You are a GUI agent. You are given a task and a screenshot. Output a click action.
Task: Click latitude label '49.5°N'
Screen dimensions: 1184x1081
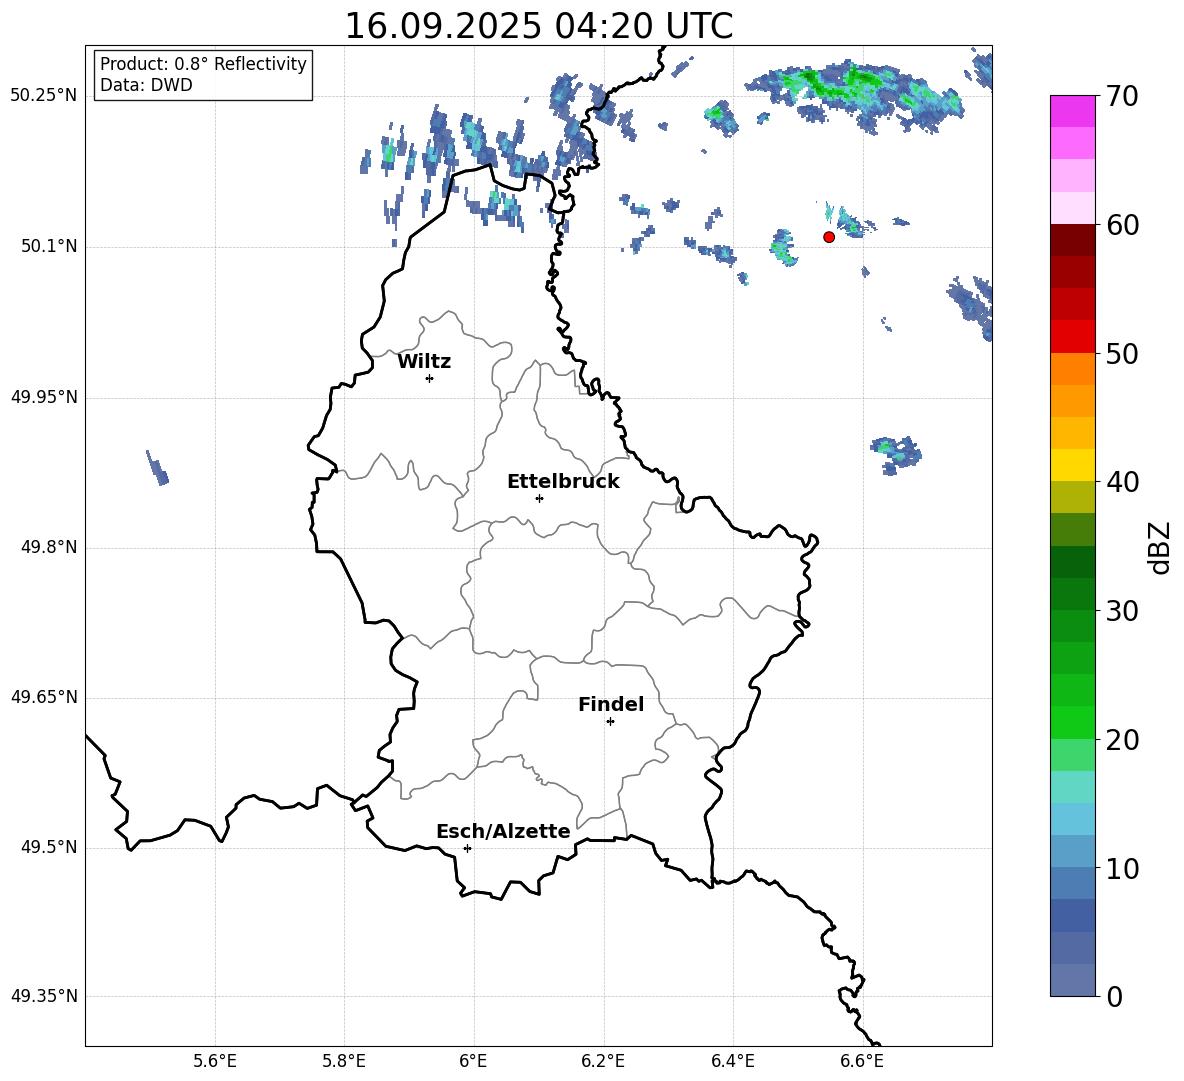pos(50,847)
